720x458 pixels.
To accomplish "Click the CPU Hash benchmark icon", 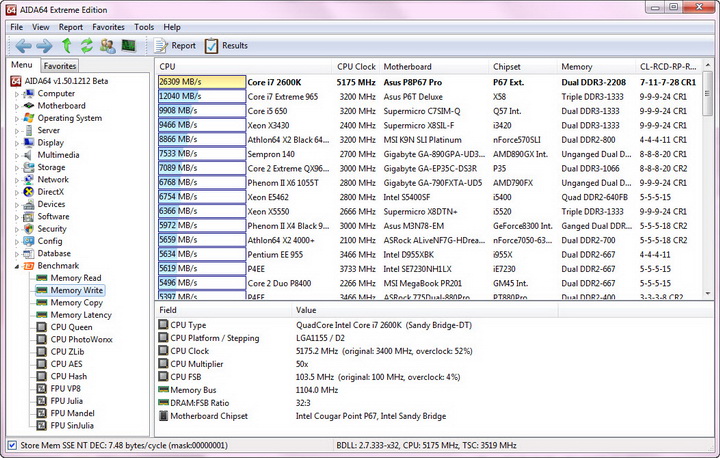I will pos(41,376).
